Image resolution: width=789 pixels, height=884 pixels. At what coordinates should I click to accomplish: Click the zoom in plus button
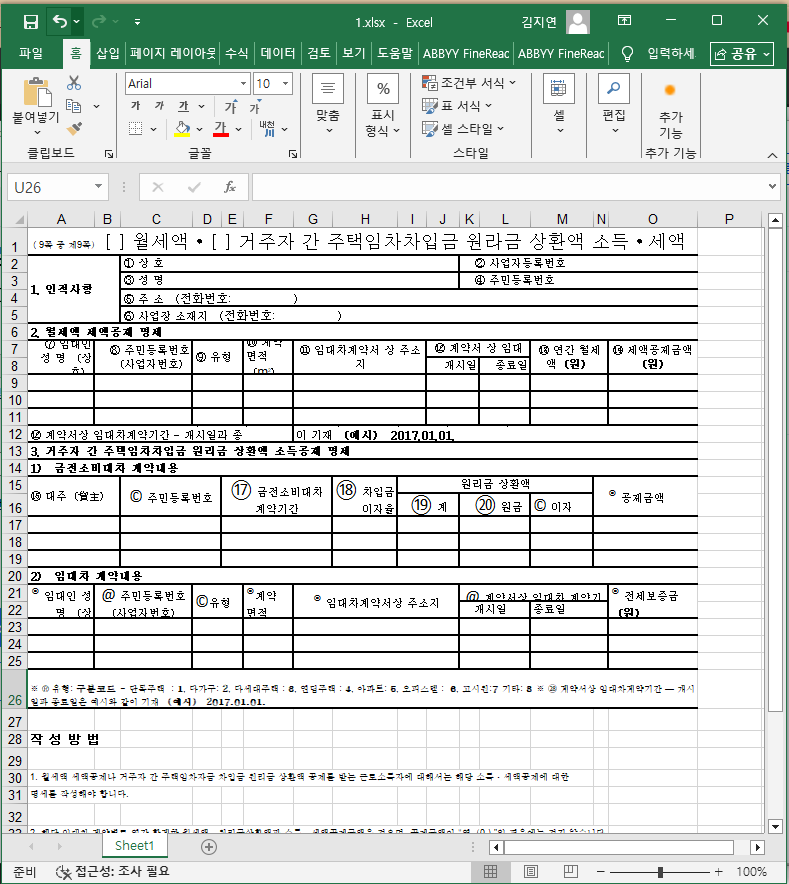click(x=719, y=872)
